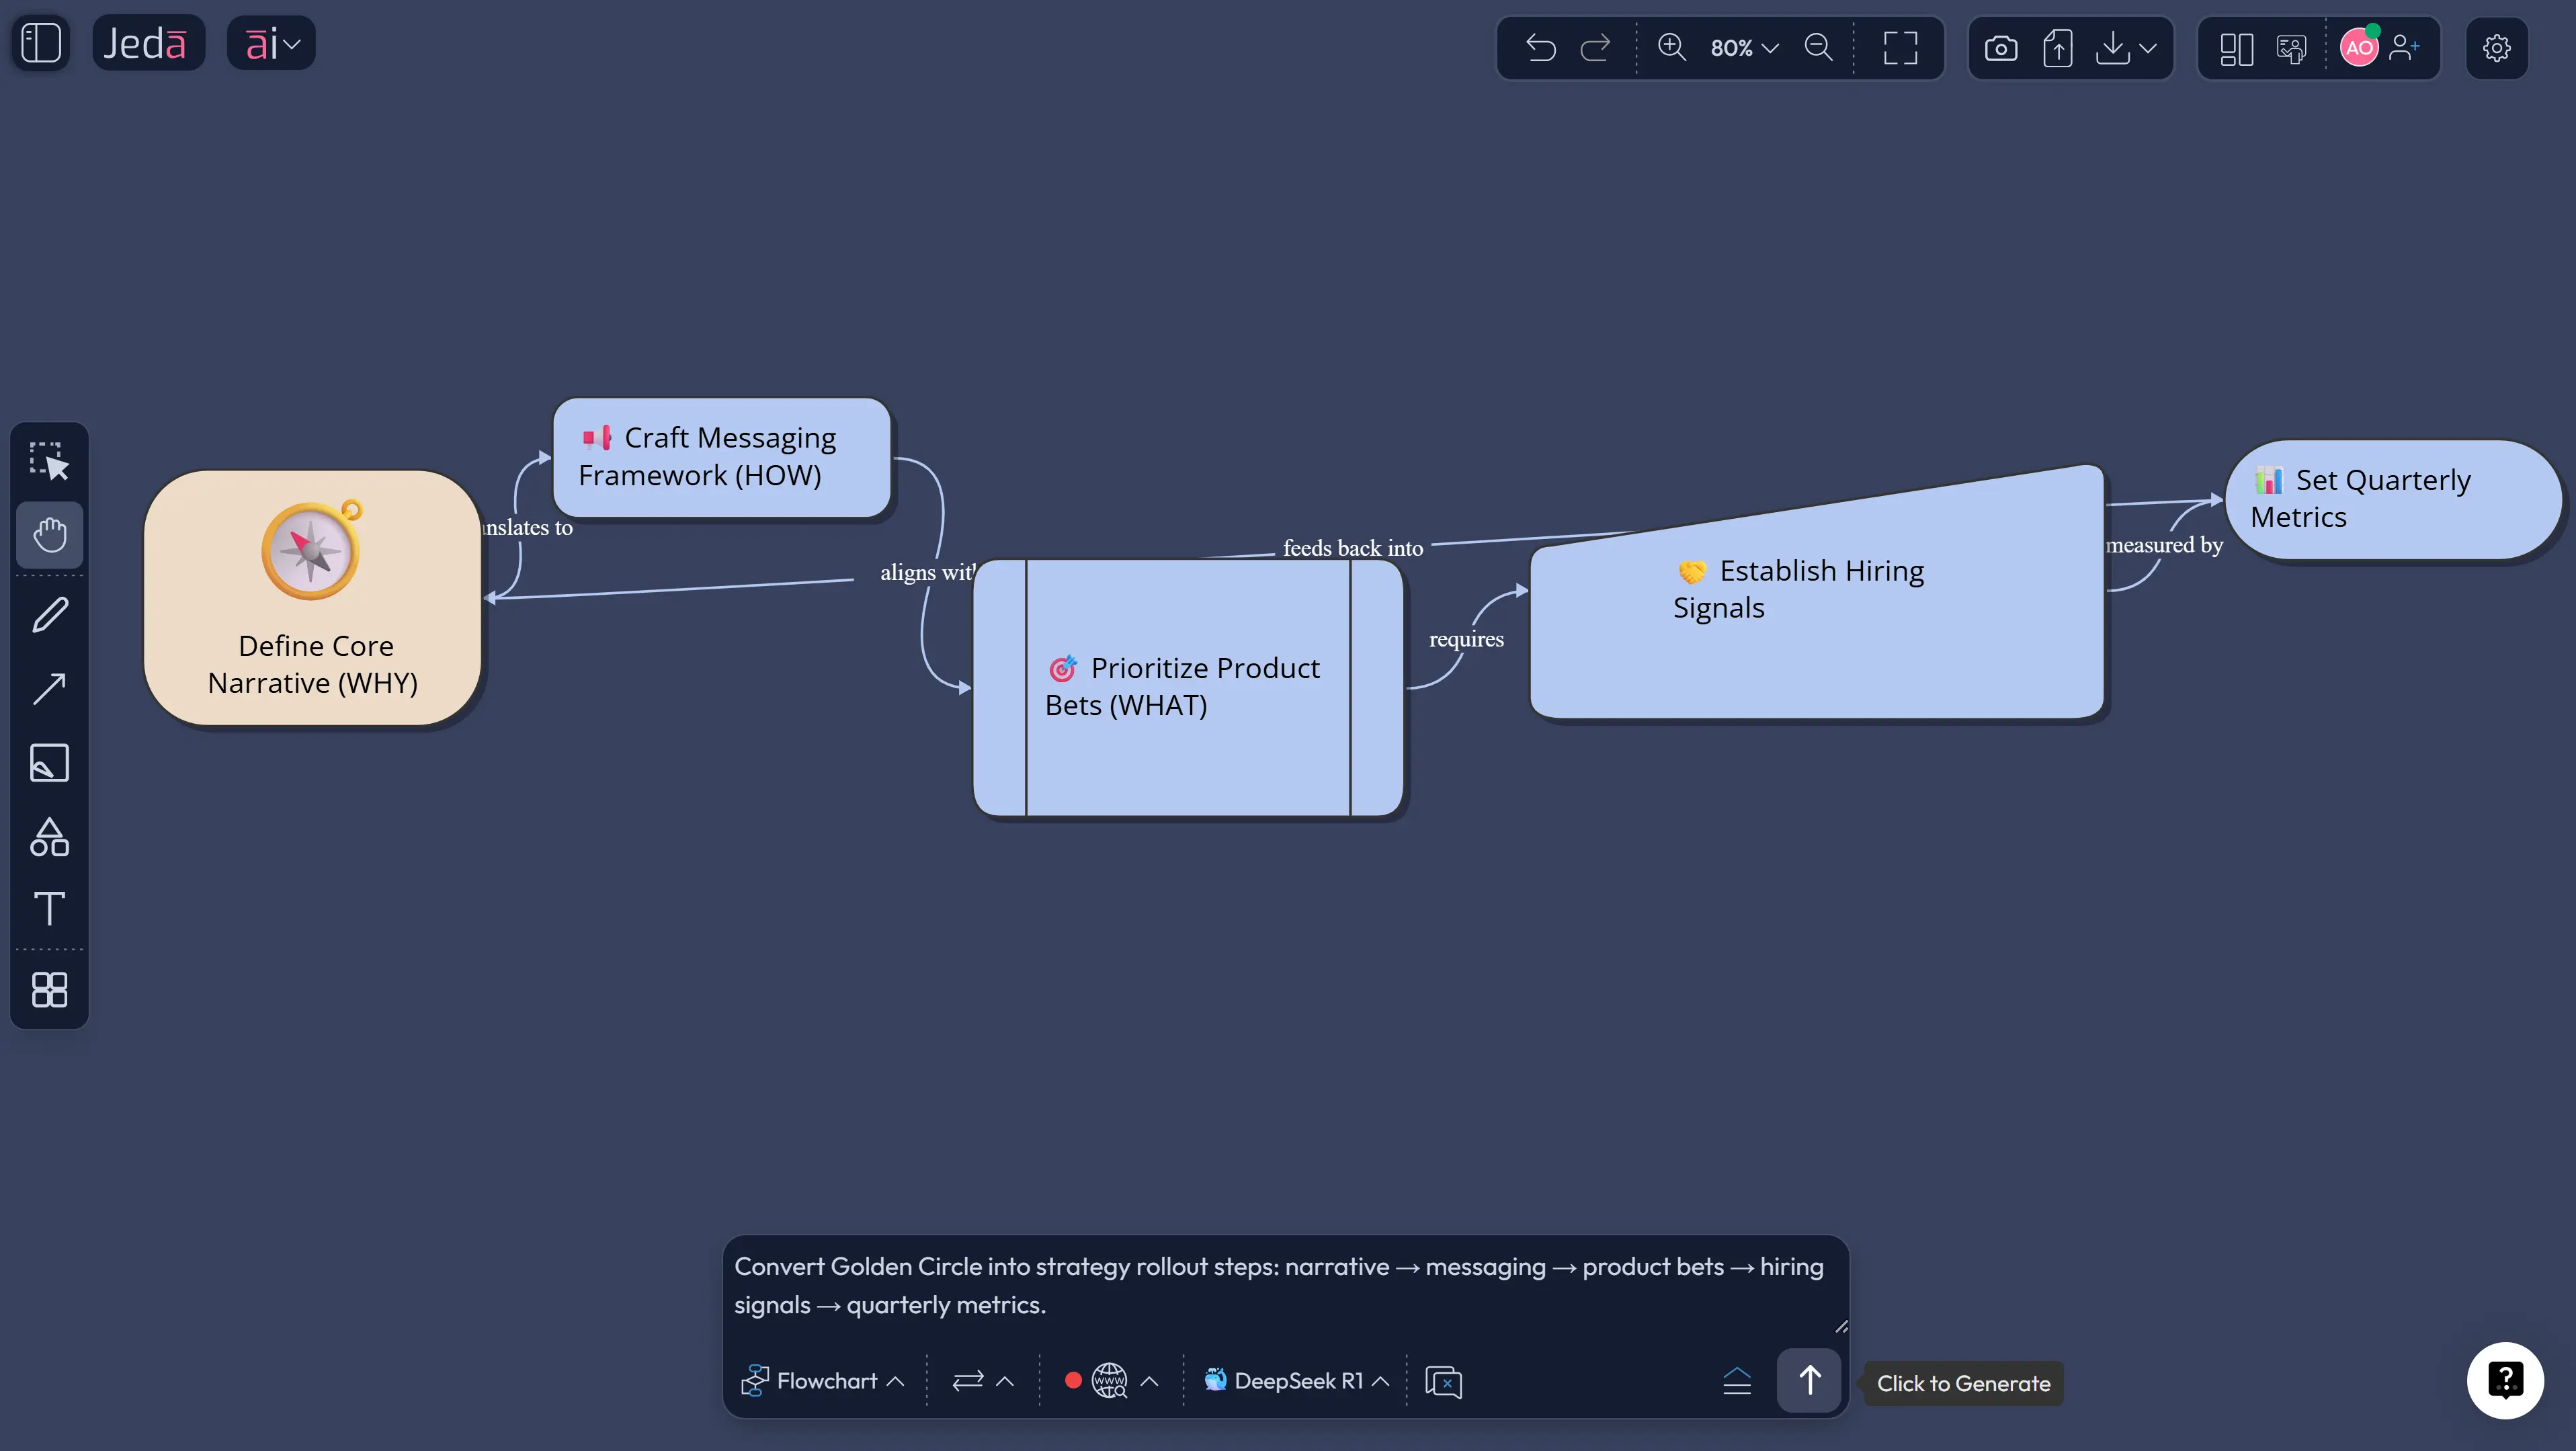Open the ai menu dropdown

(x=271, y=43)
